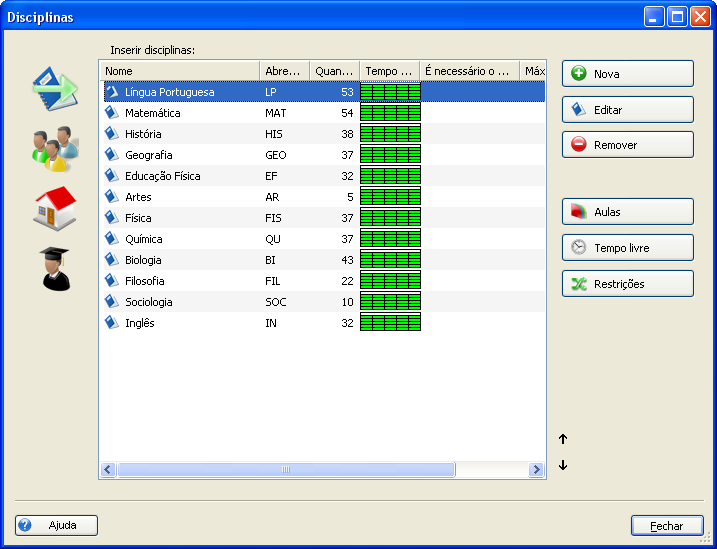
Task: Open the classes people group icon
Action: [x=51, y=148]
